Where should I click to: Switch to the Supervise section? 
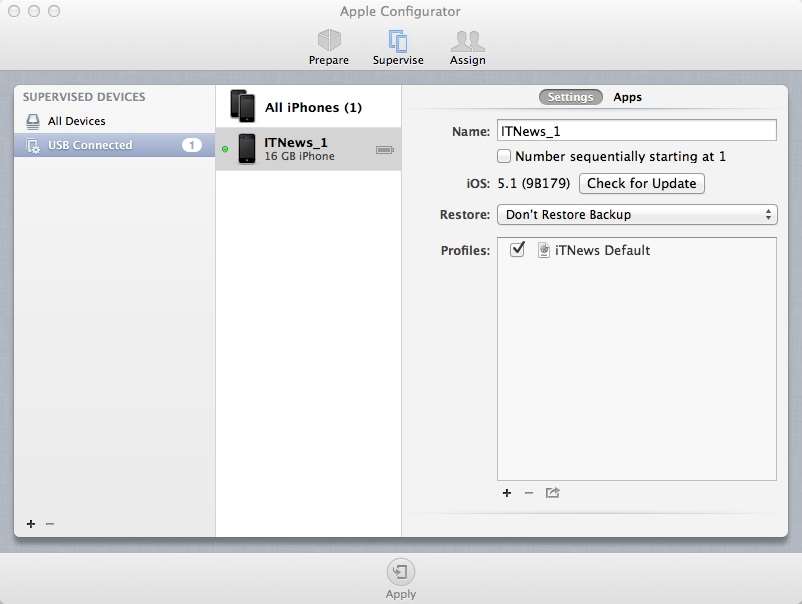coord(398,47)
